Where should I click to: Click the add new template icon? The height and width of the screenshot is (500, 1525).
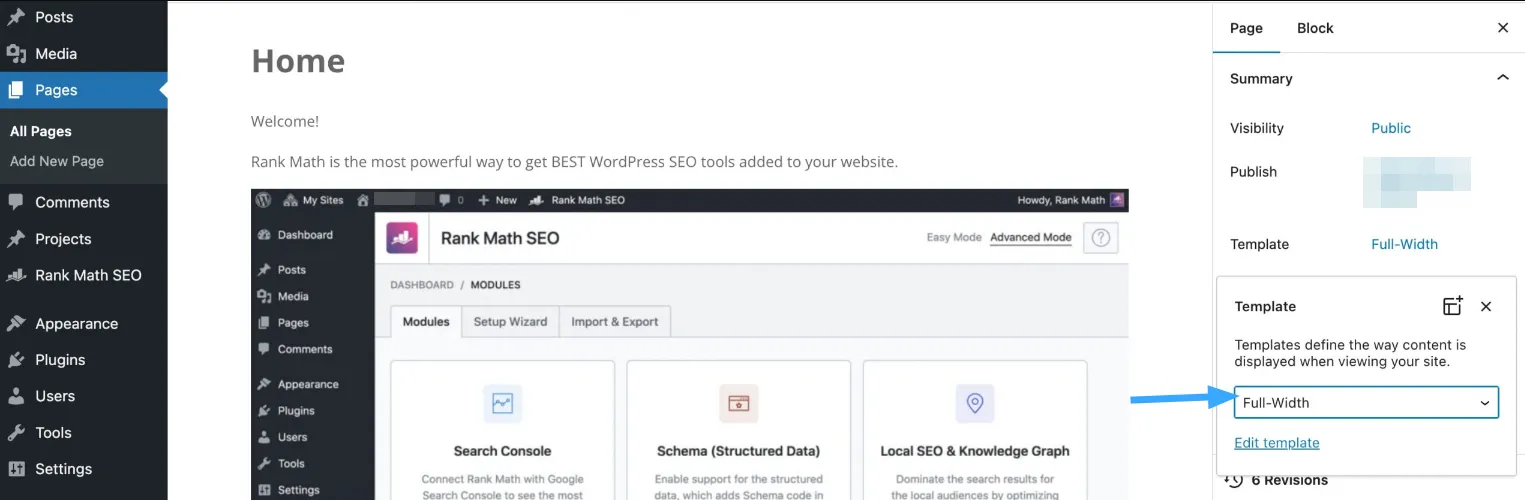coord(1453,306)
